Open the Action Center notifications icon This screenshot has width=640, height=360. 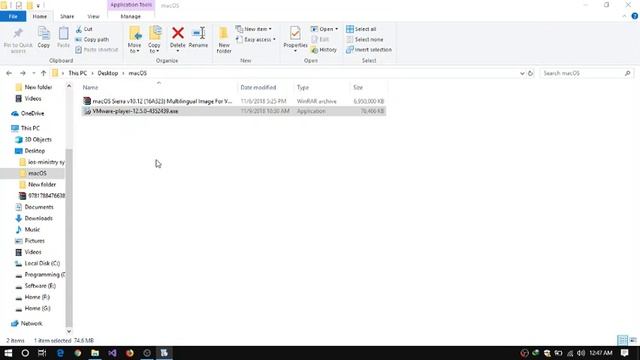coord(624,353)
